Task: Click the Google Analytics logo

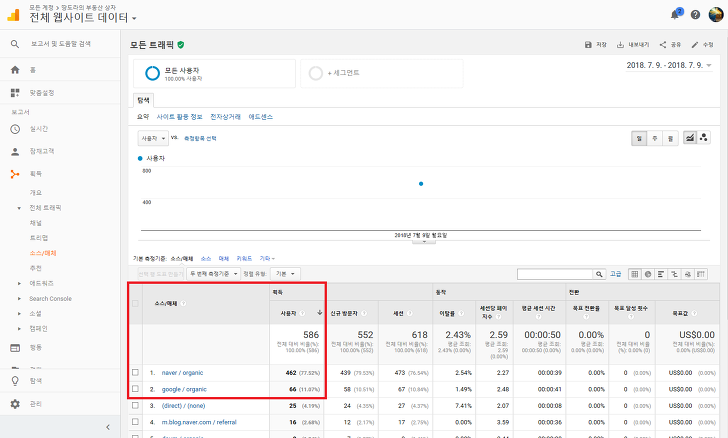Action: [13, 15]
